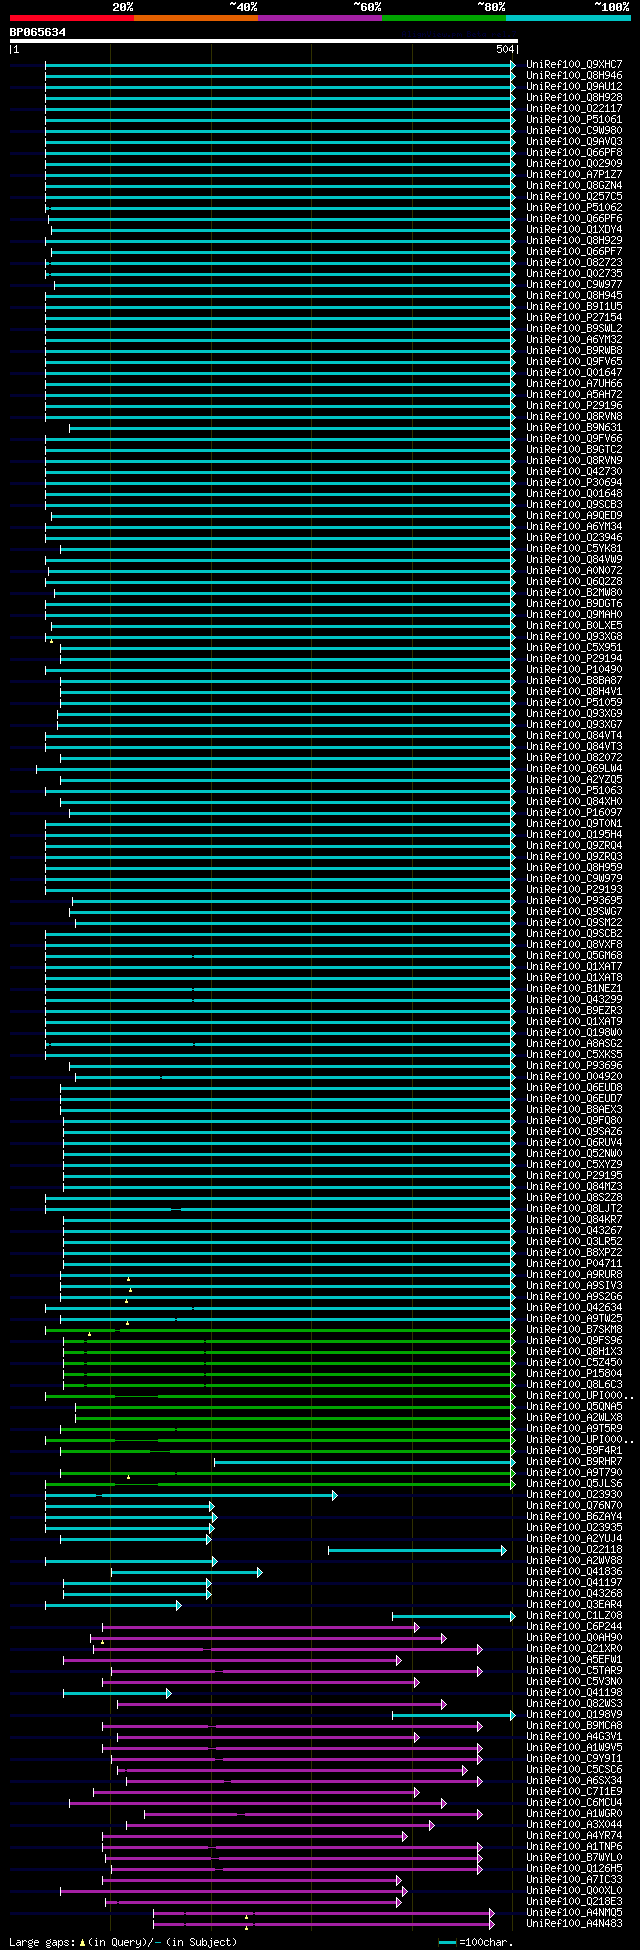Open hit UniRef100_P51061
640x1950 pixels.
click(x=574, y=120)
